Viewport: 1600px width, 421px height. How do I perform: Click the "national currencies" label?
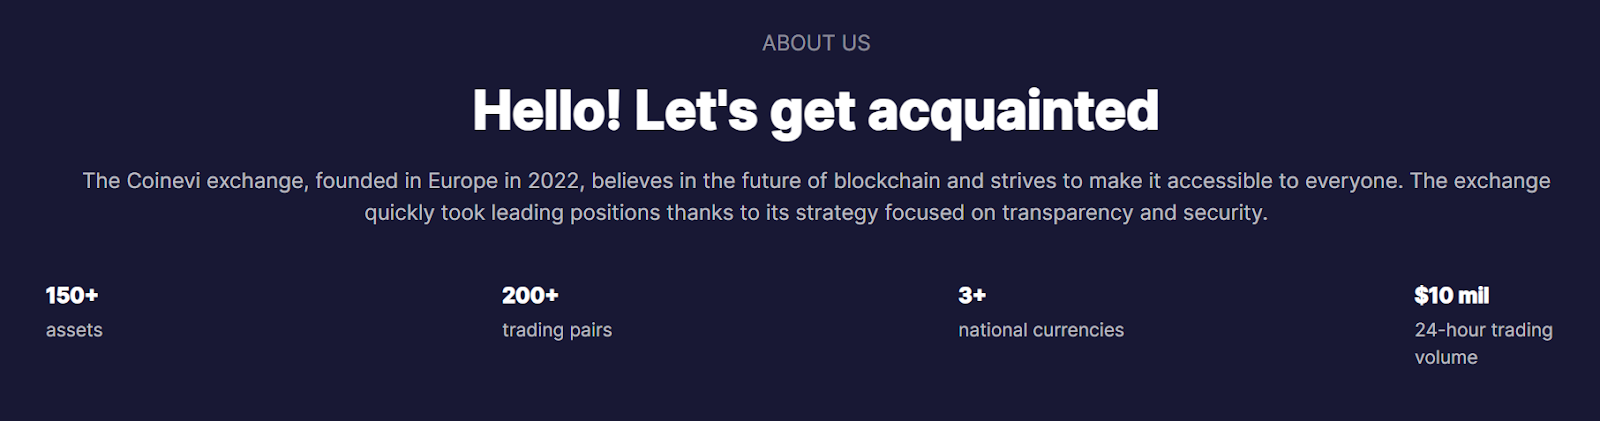tap(1041, 330)
